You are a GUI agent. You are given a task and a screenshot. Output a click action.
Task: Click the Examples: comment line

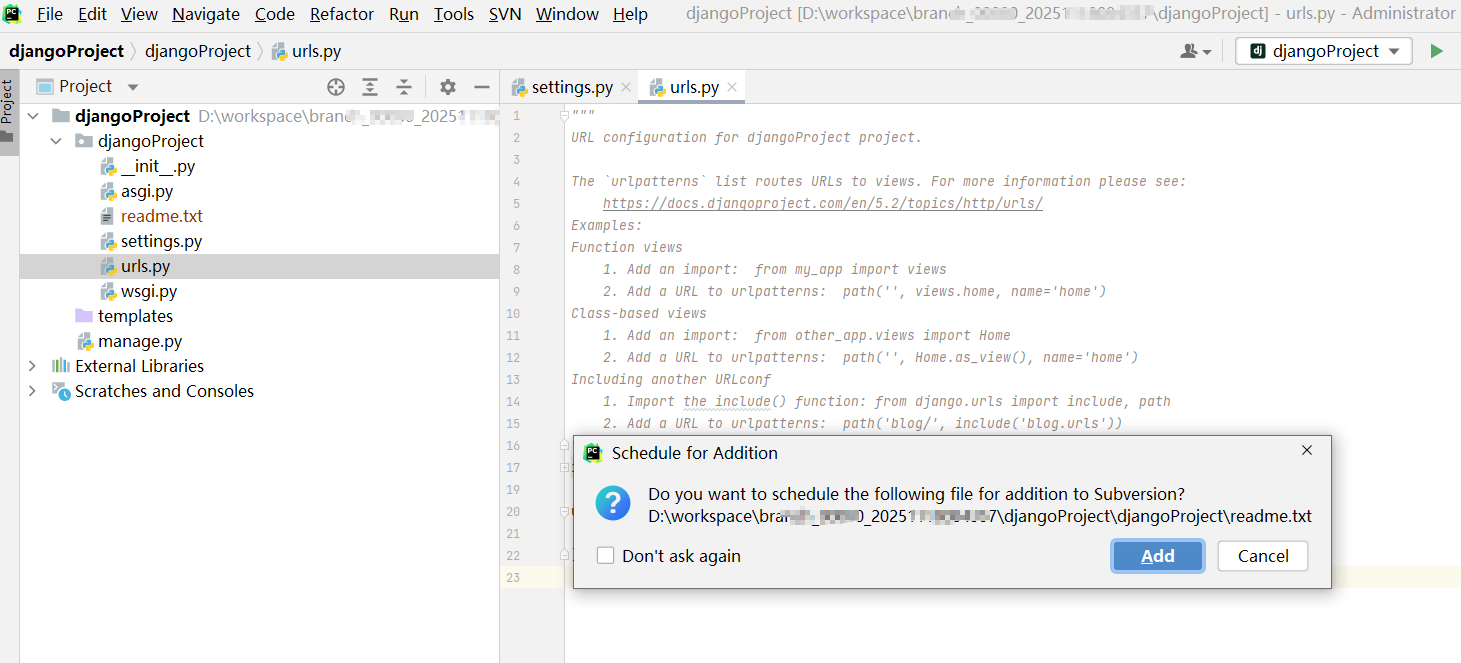pos(607,225)
